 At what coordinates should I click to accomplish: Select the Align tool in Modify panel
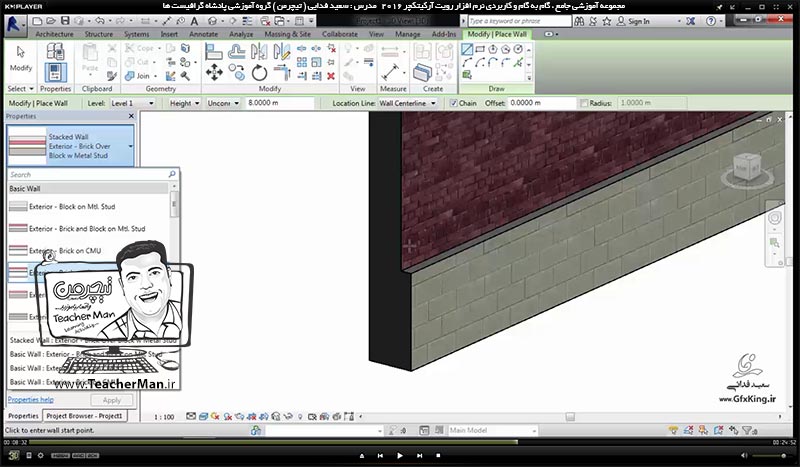(214, 52)
